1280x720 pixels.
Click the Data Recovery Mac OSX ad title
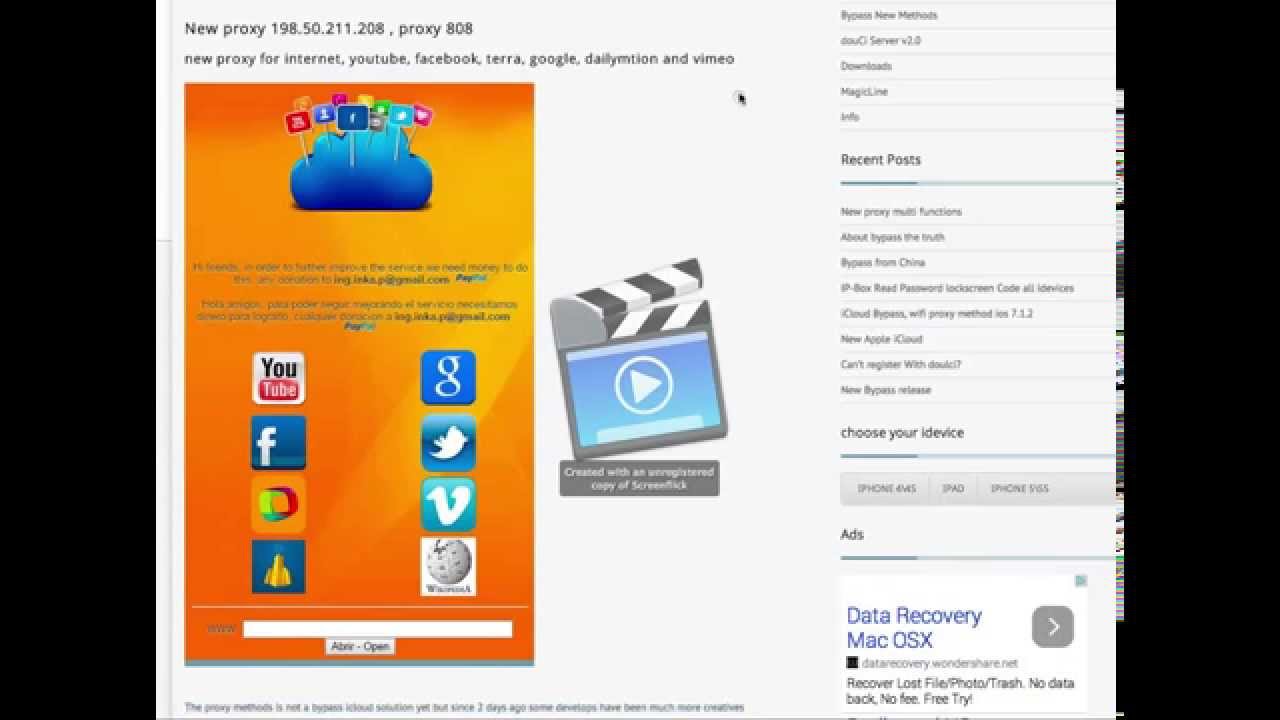pyautogui.click(x=914, y=628)
